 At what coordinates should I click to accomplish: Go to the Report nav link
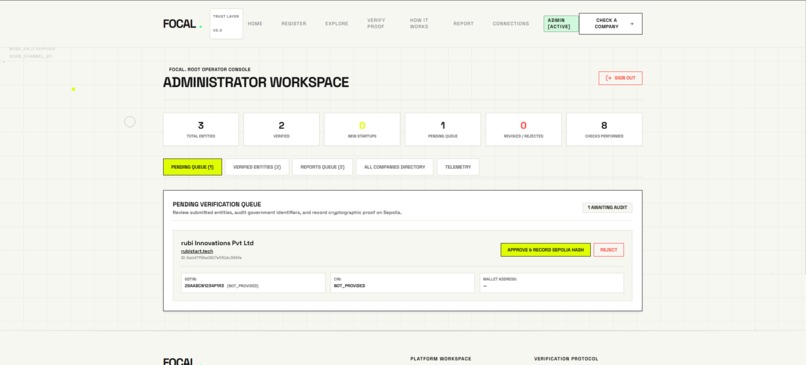pyautogui.click(x=464, y=24)
